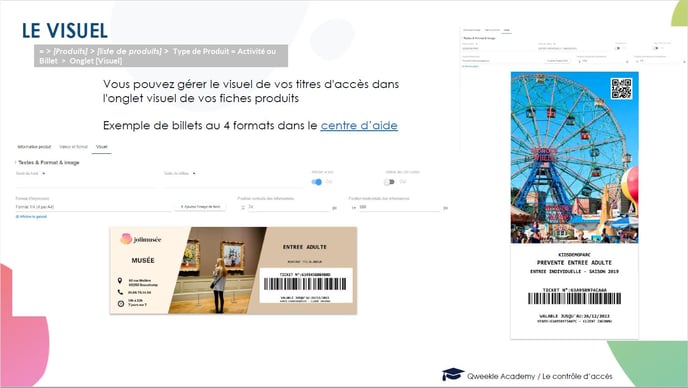
Task: Click the QR code on the Ferris wheel ticket
Action: pos(621,89)
